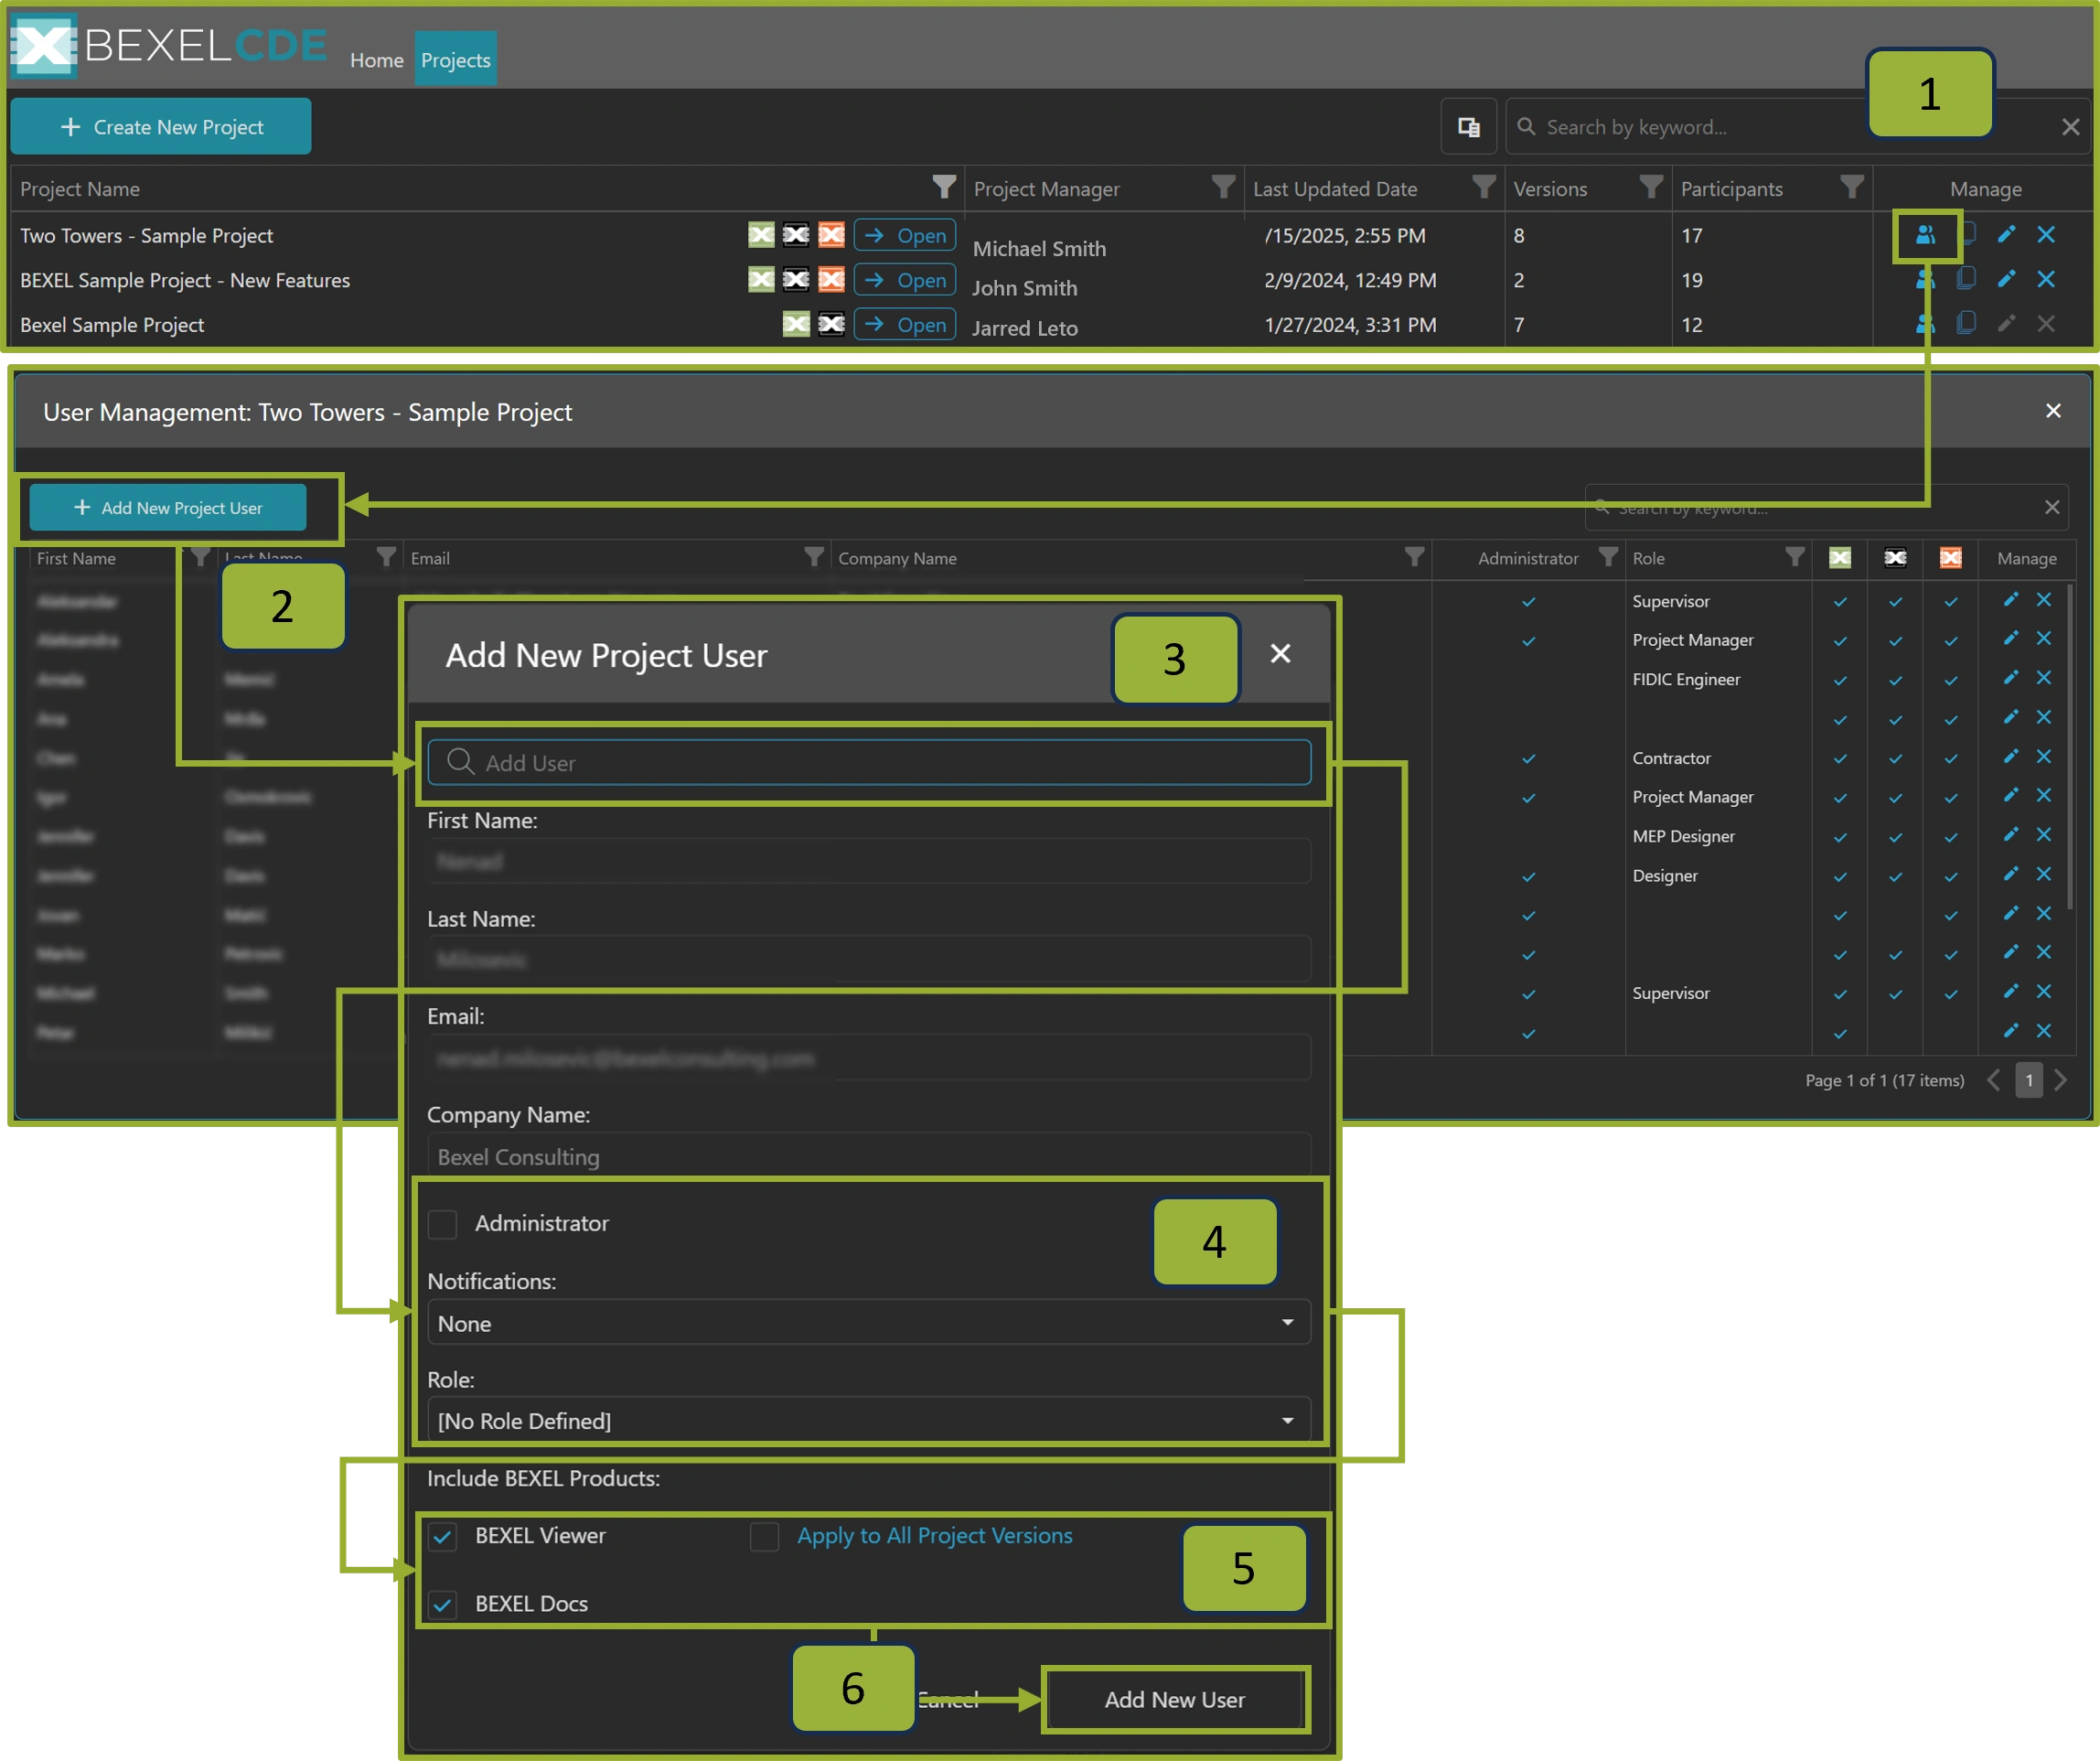Close the User Management window
This screenshot has height=1761, width=2100.
click(2053, 411)
